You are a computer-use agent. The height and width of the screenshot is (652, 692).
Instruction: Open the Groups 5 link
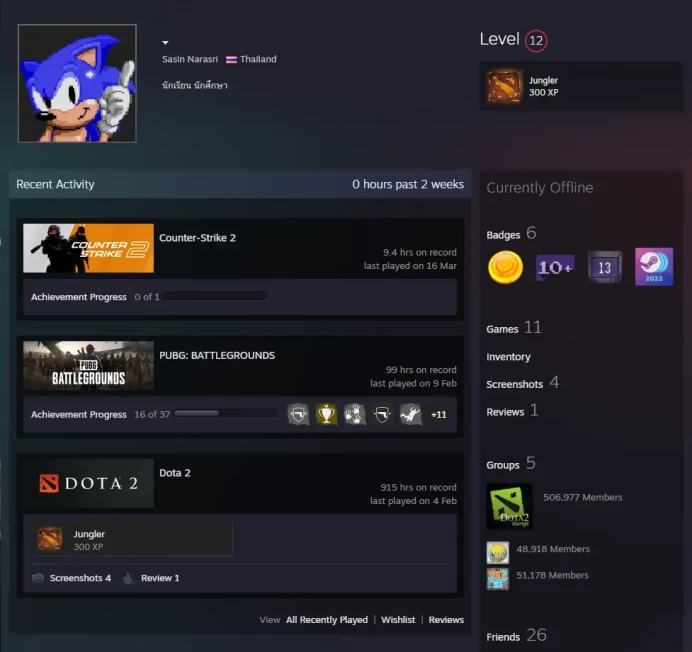511,464
